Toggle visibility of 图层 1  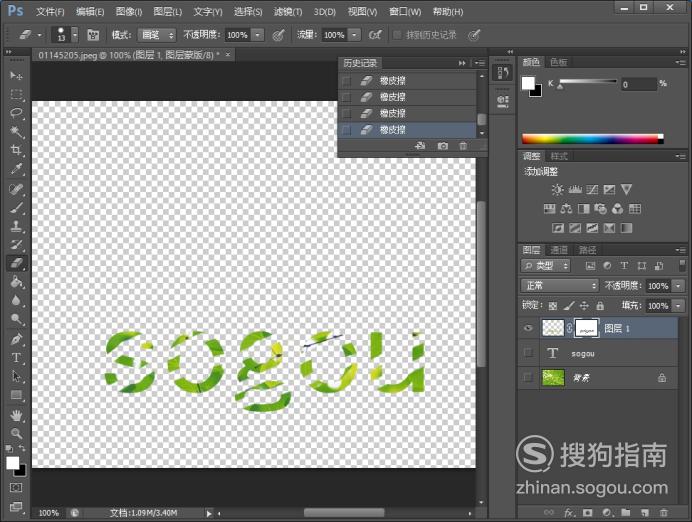coord(528,328)
